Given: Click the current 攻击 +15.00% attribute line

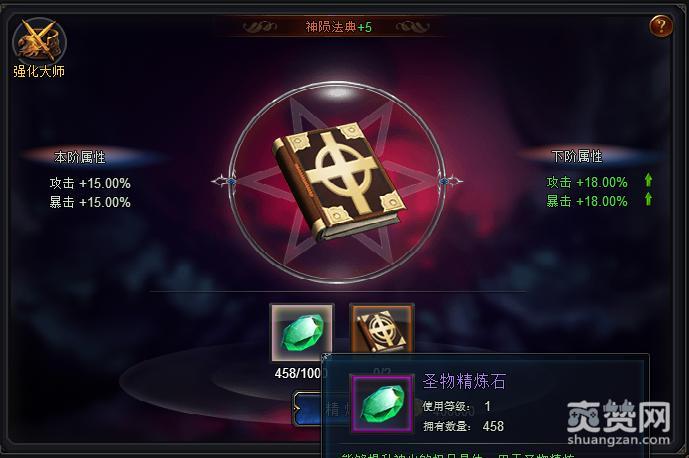Looking at the screenshot, I should coord(90,183).
